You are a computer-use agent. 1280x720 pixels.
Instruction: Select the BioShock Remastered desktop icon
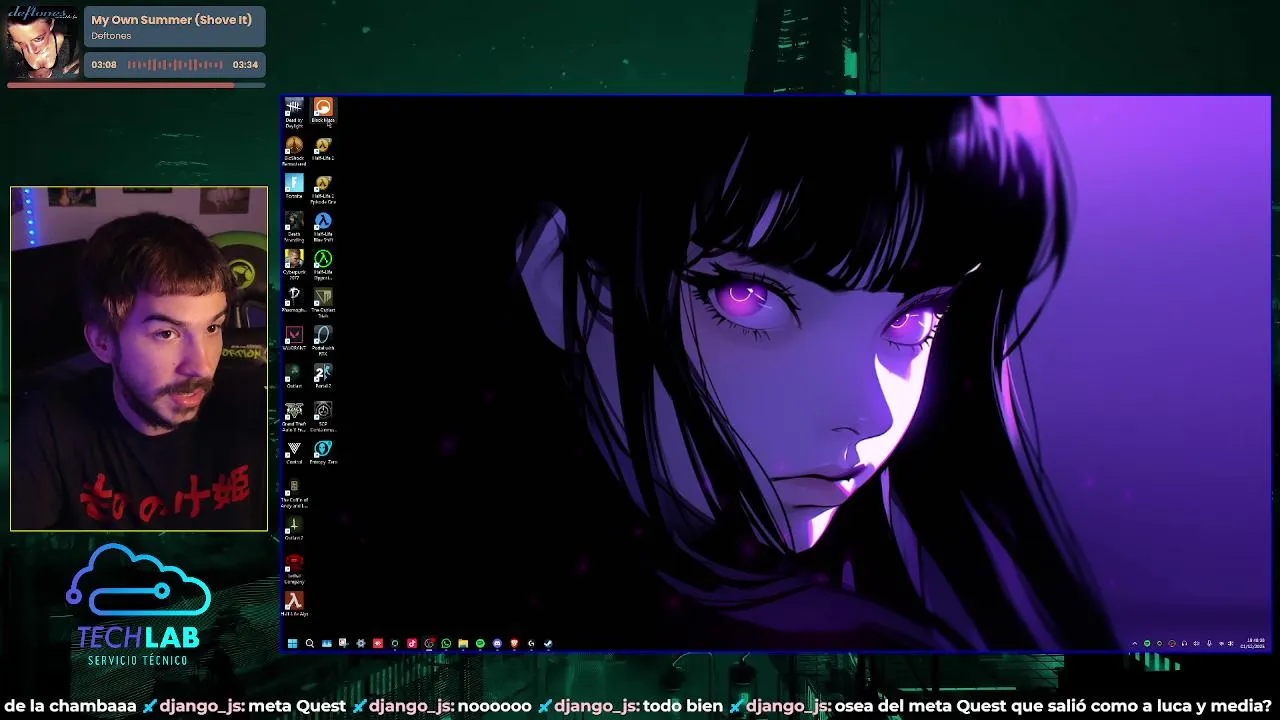[294, 150]
